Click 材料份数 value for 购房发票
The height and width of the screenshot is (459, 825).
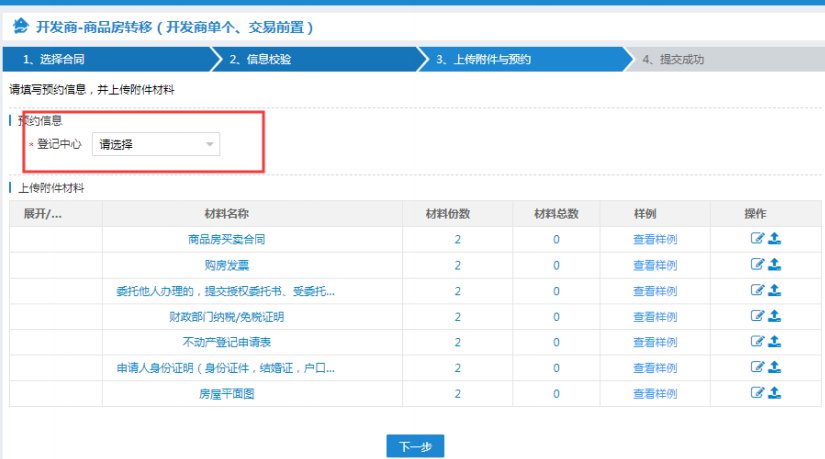(458, 265)
